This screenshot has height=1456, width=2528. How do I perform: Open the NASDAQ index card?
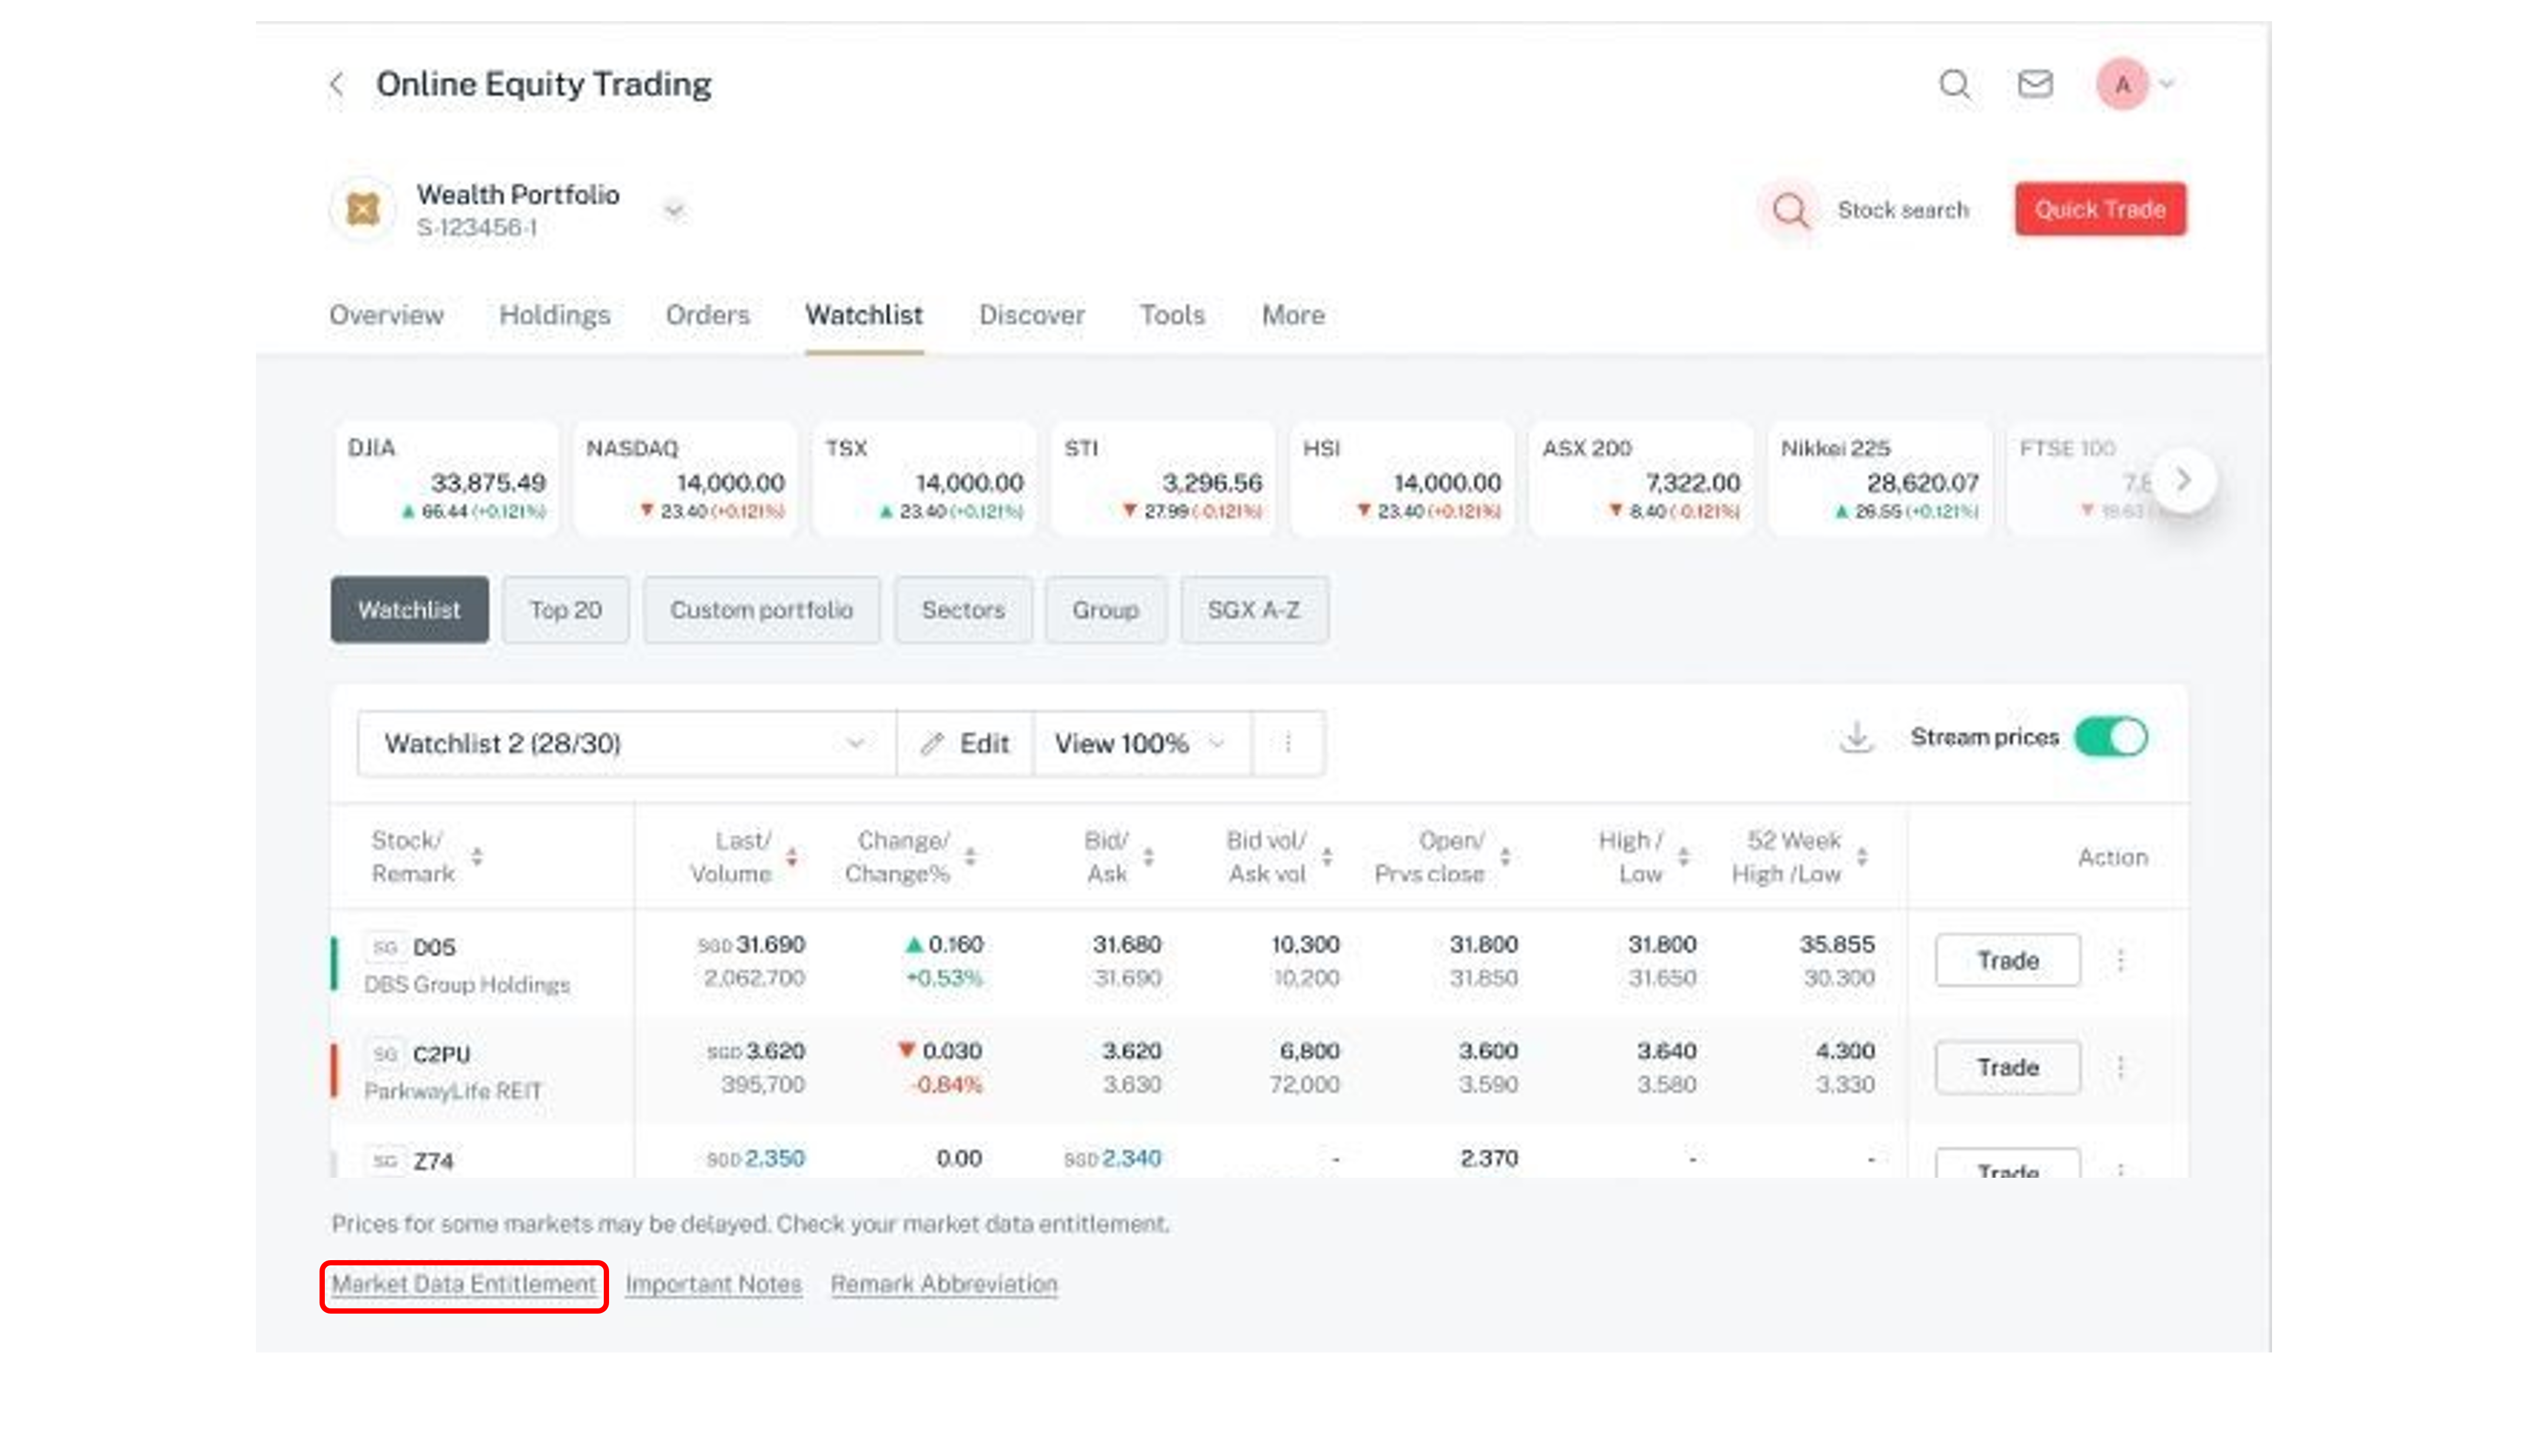point(686,479)
